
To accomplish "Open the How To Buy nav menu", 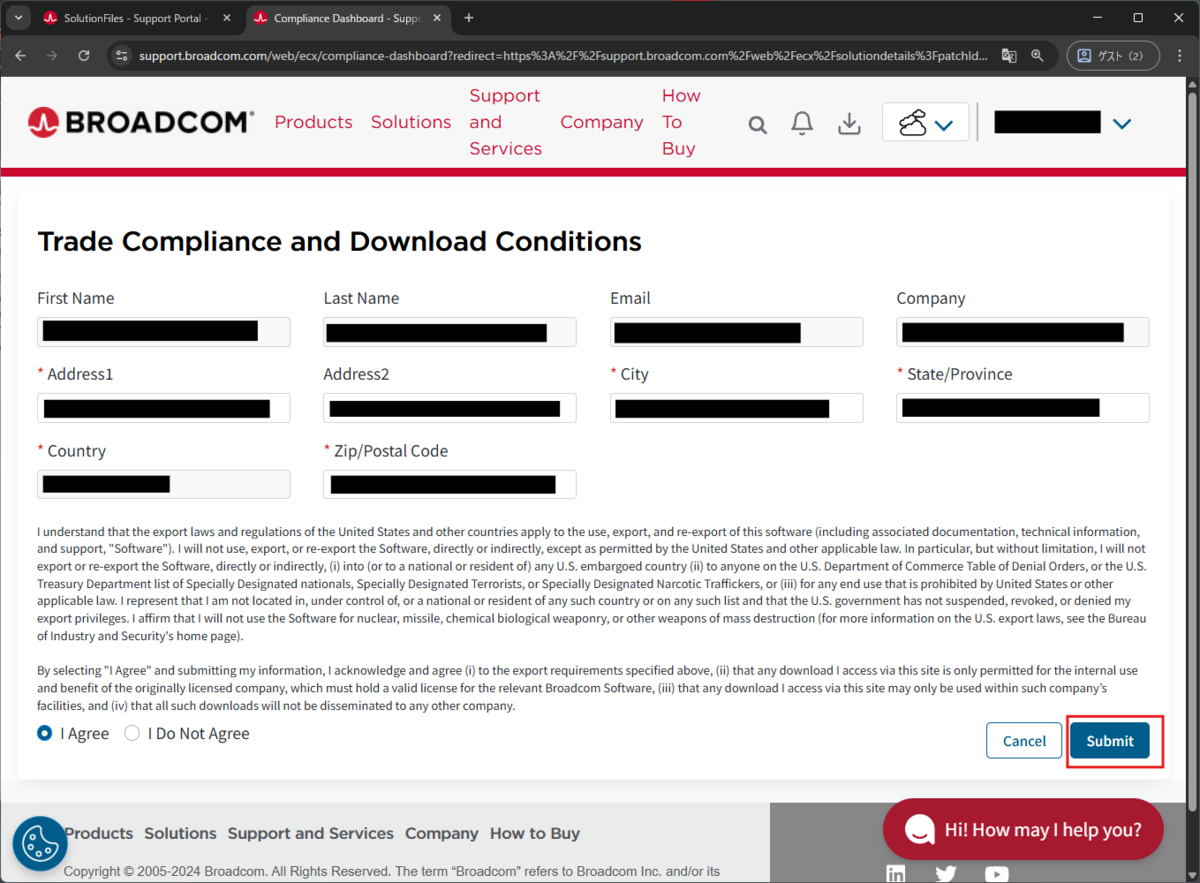I will (681, 122).
